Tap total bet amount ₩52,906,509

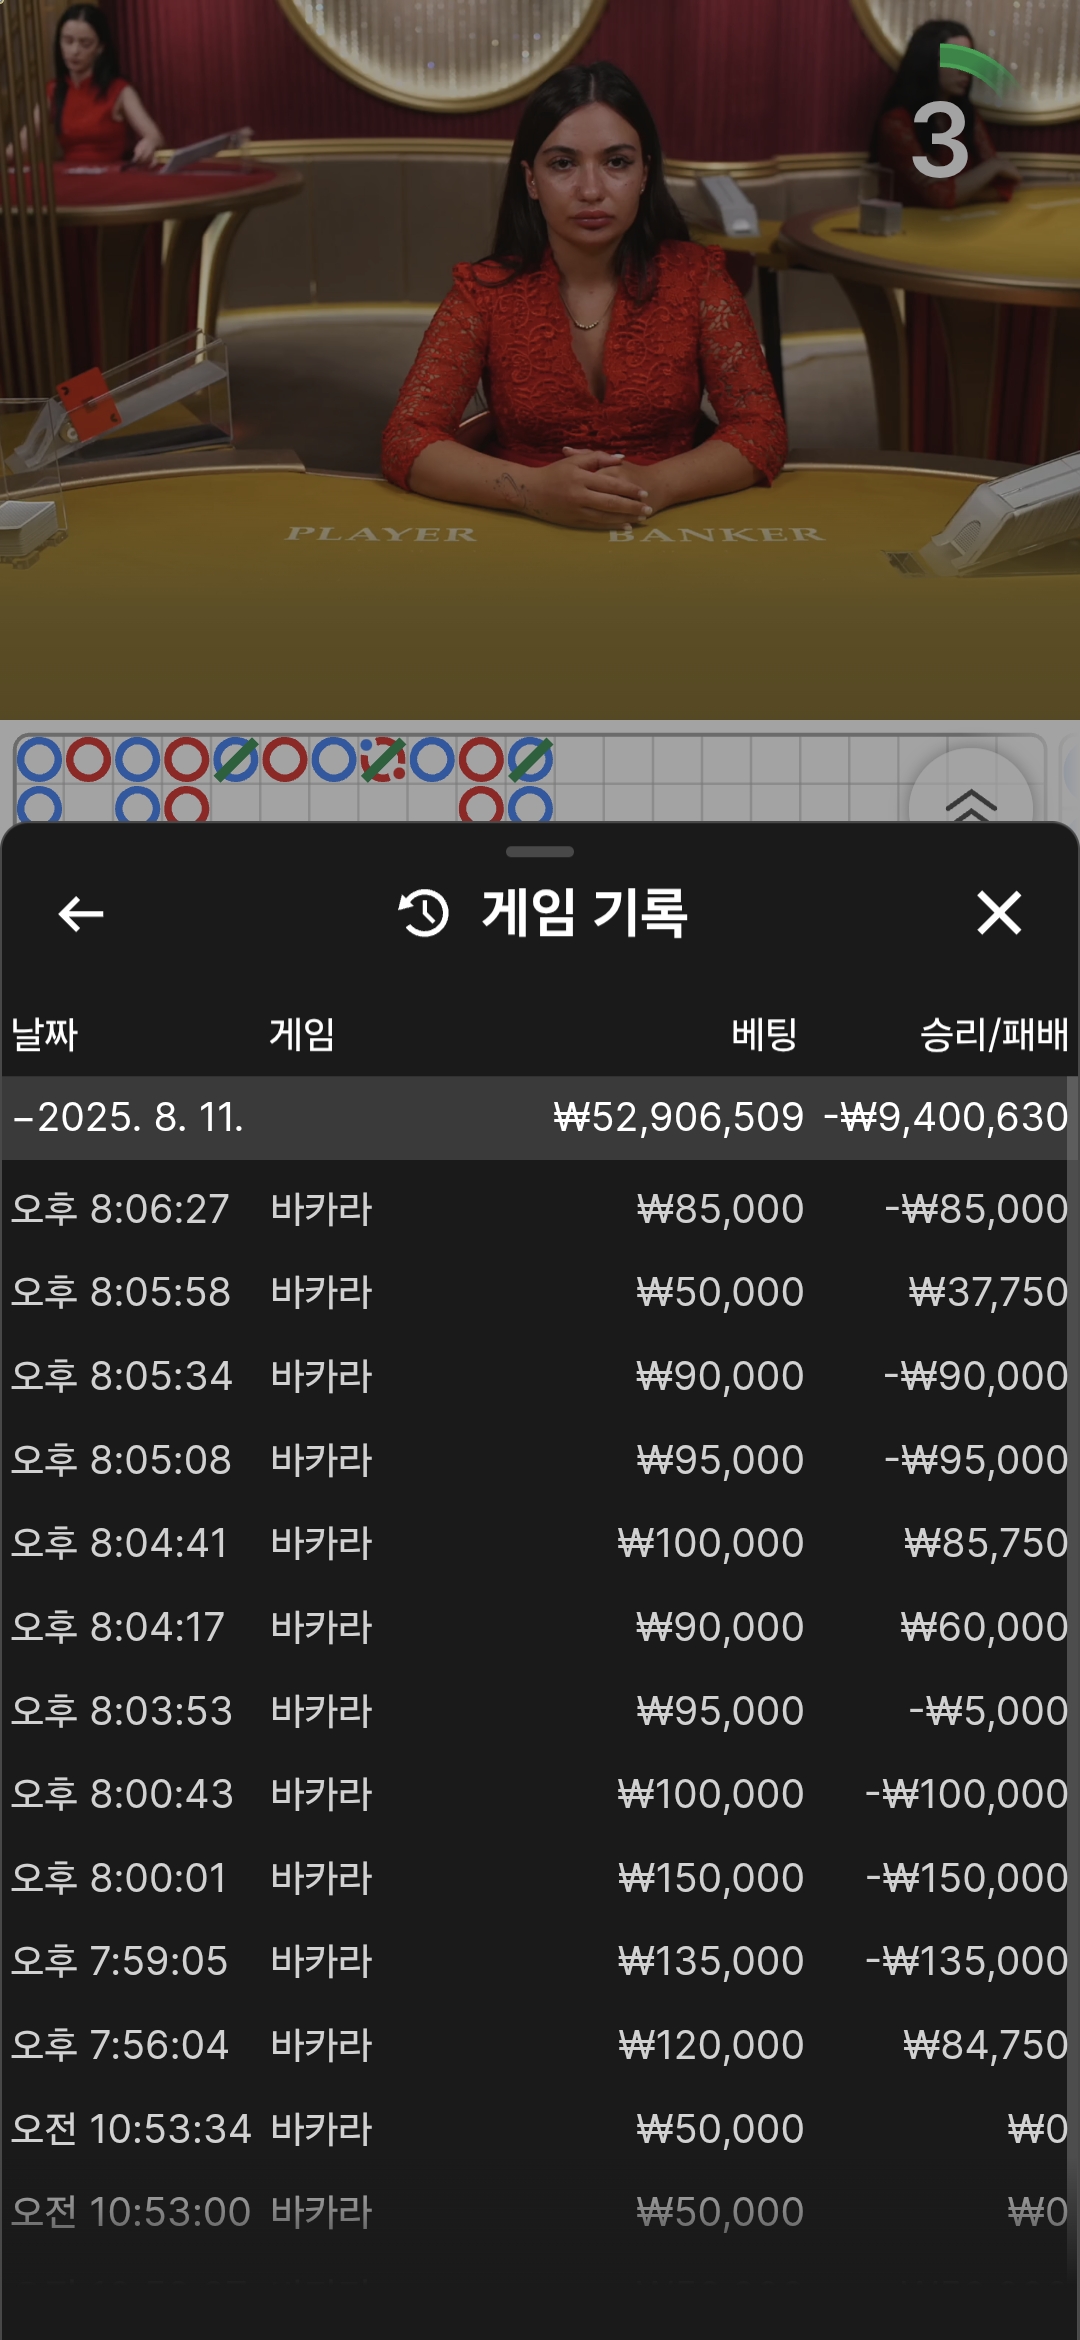point(679,1117)
